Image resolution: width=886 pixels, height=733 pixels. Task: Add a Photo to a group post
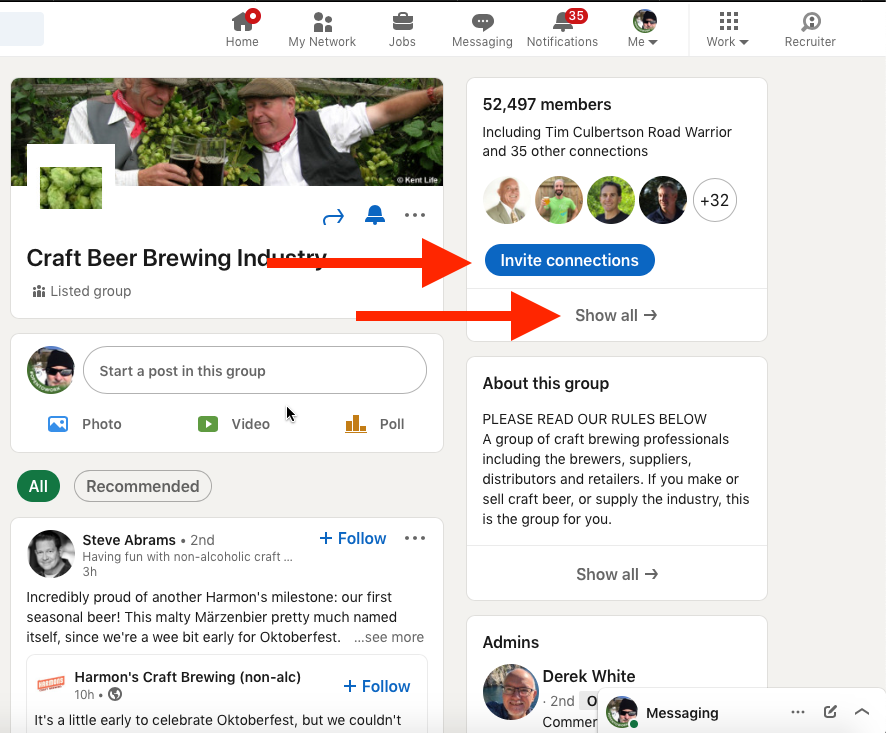click(x=85, y=424)
